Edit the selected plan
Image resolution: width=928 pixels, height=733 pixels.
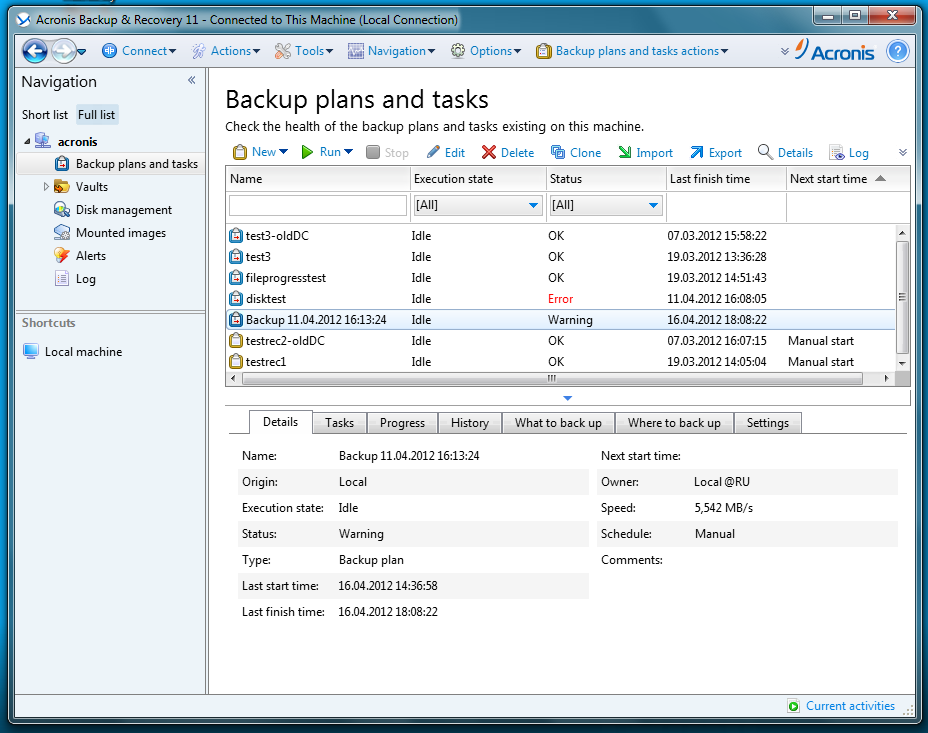click(x=446, y=153)
